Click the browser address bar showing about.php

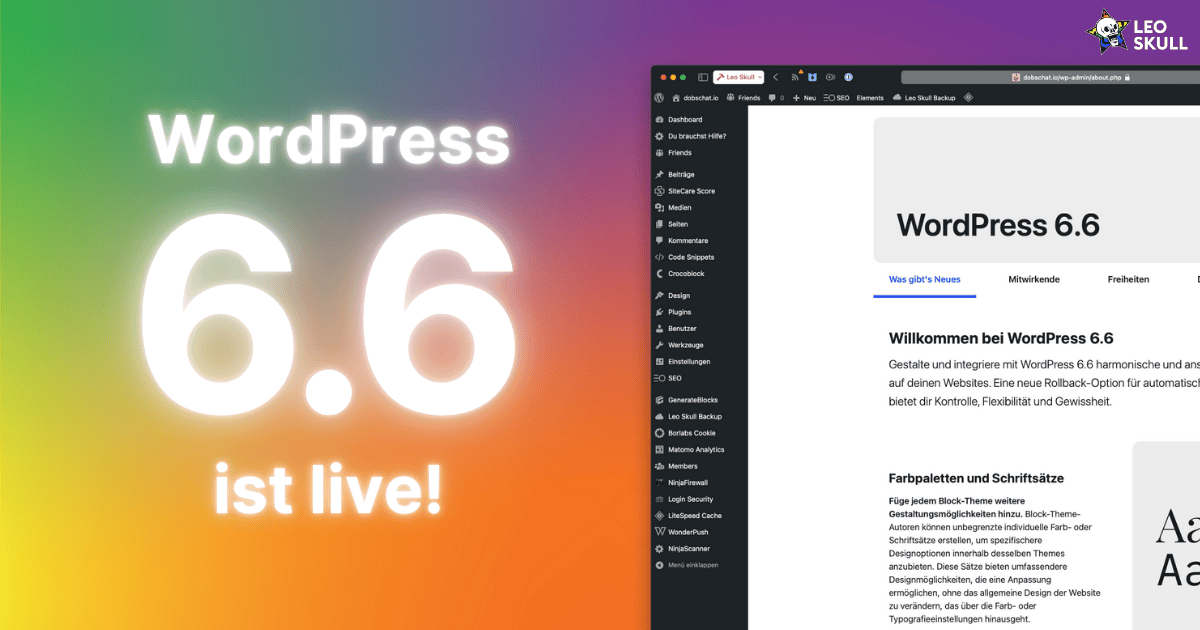pyautogui.click(x=1070, y=76)
